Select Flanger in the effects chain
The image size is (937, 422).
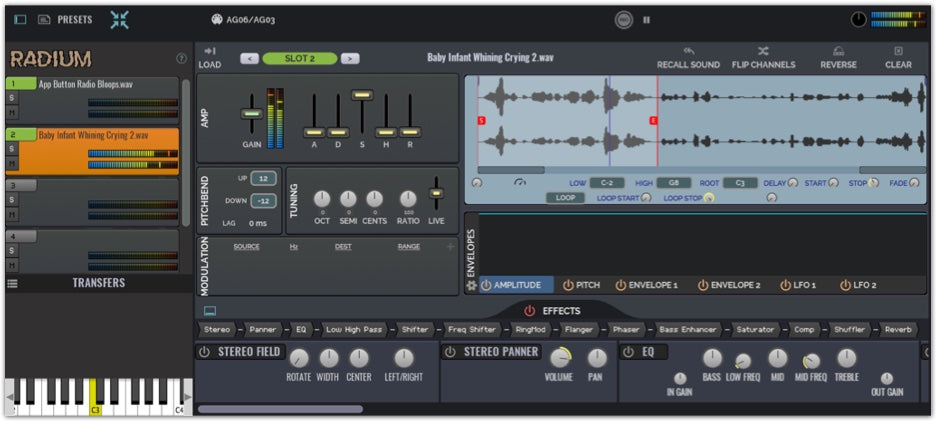tap(578, 329)
